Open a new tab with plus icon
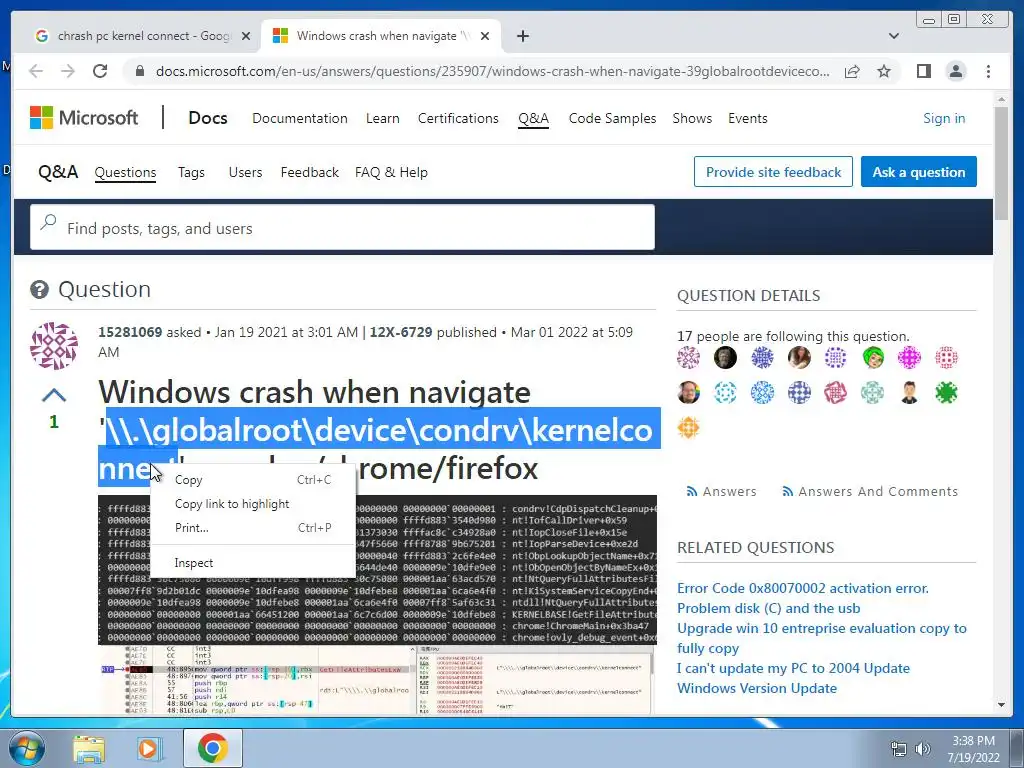 click(x=522, y=36)
